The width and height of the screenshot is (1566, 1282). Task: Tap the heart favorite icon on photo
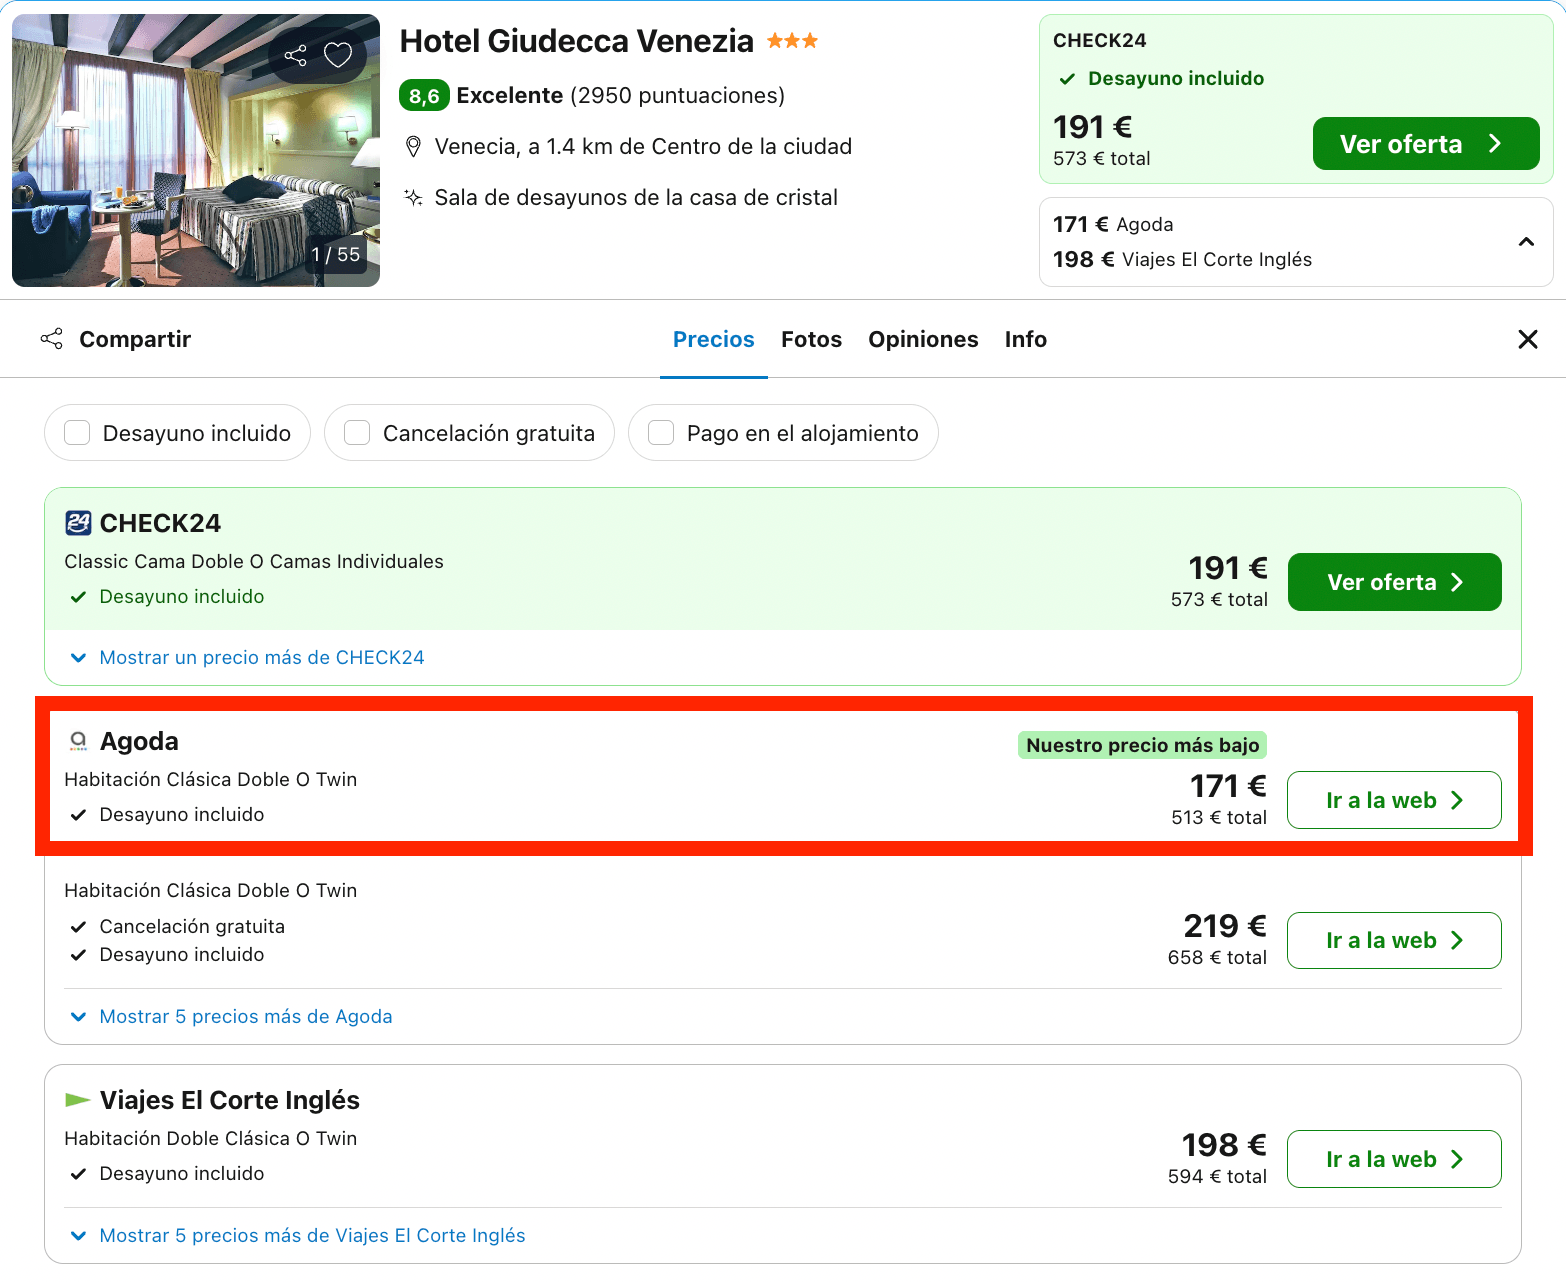pyautogui.click(x=338, y=55)
